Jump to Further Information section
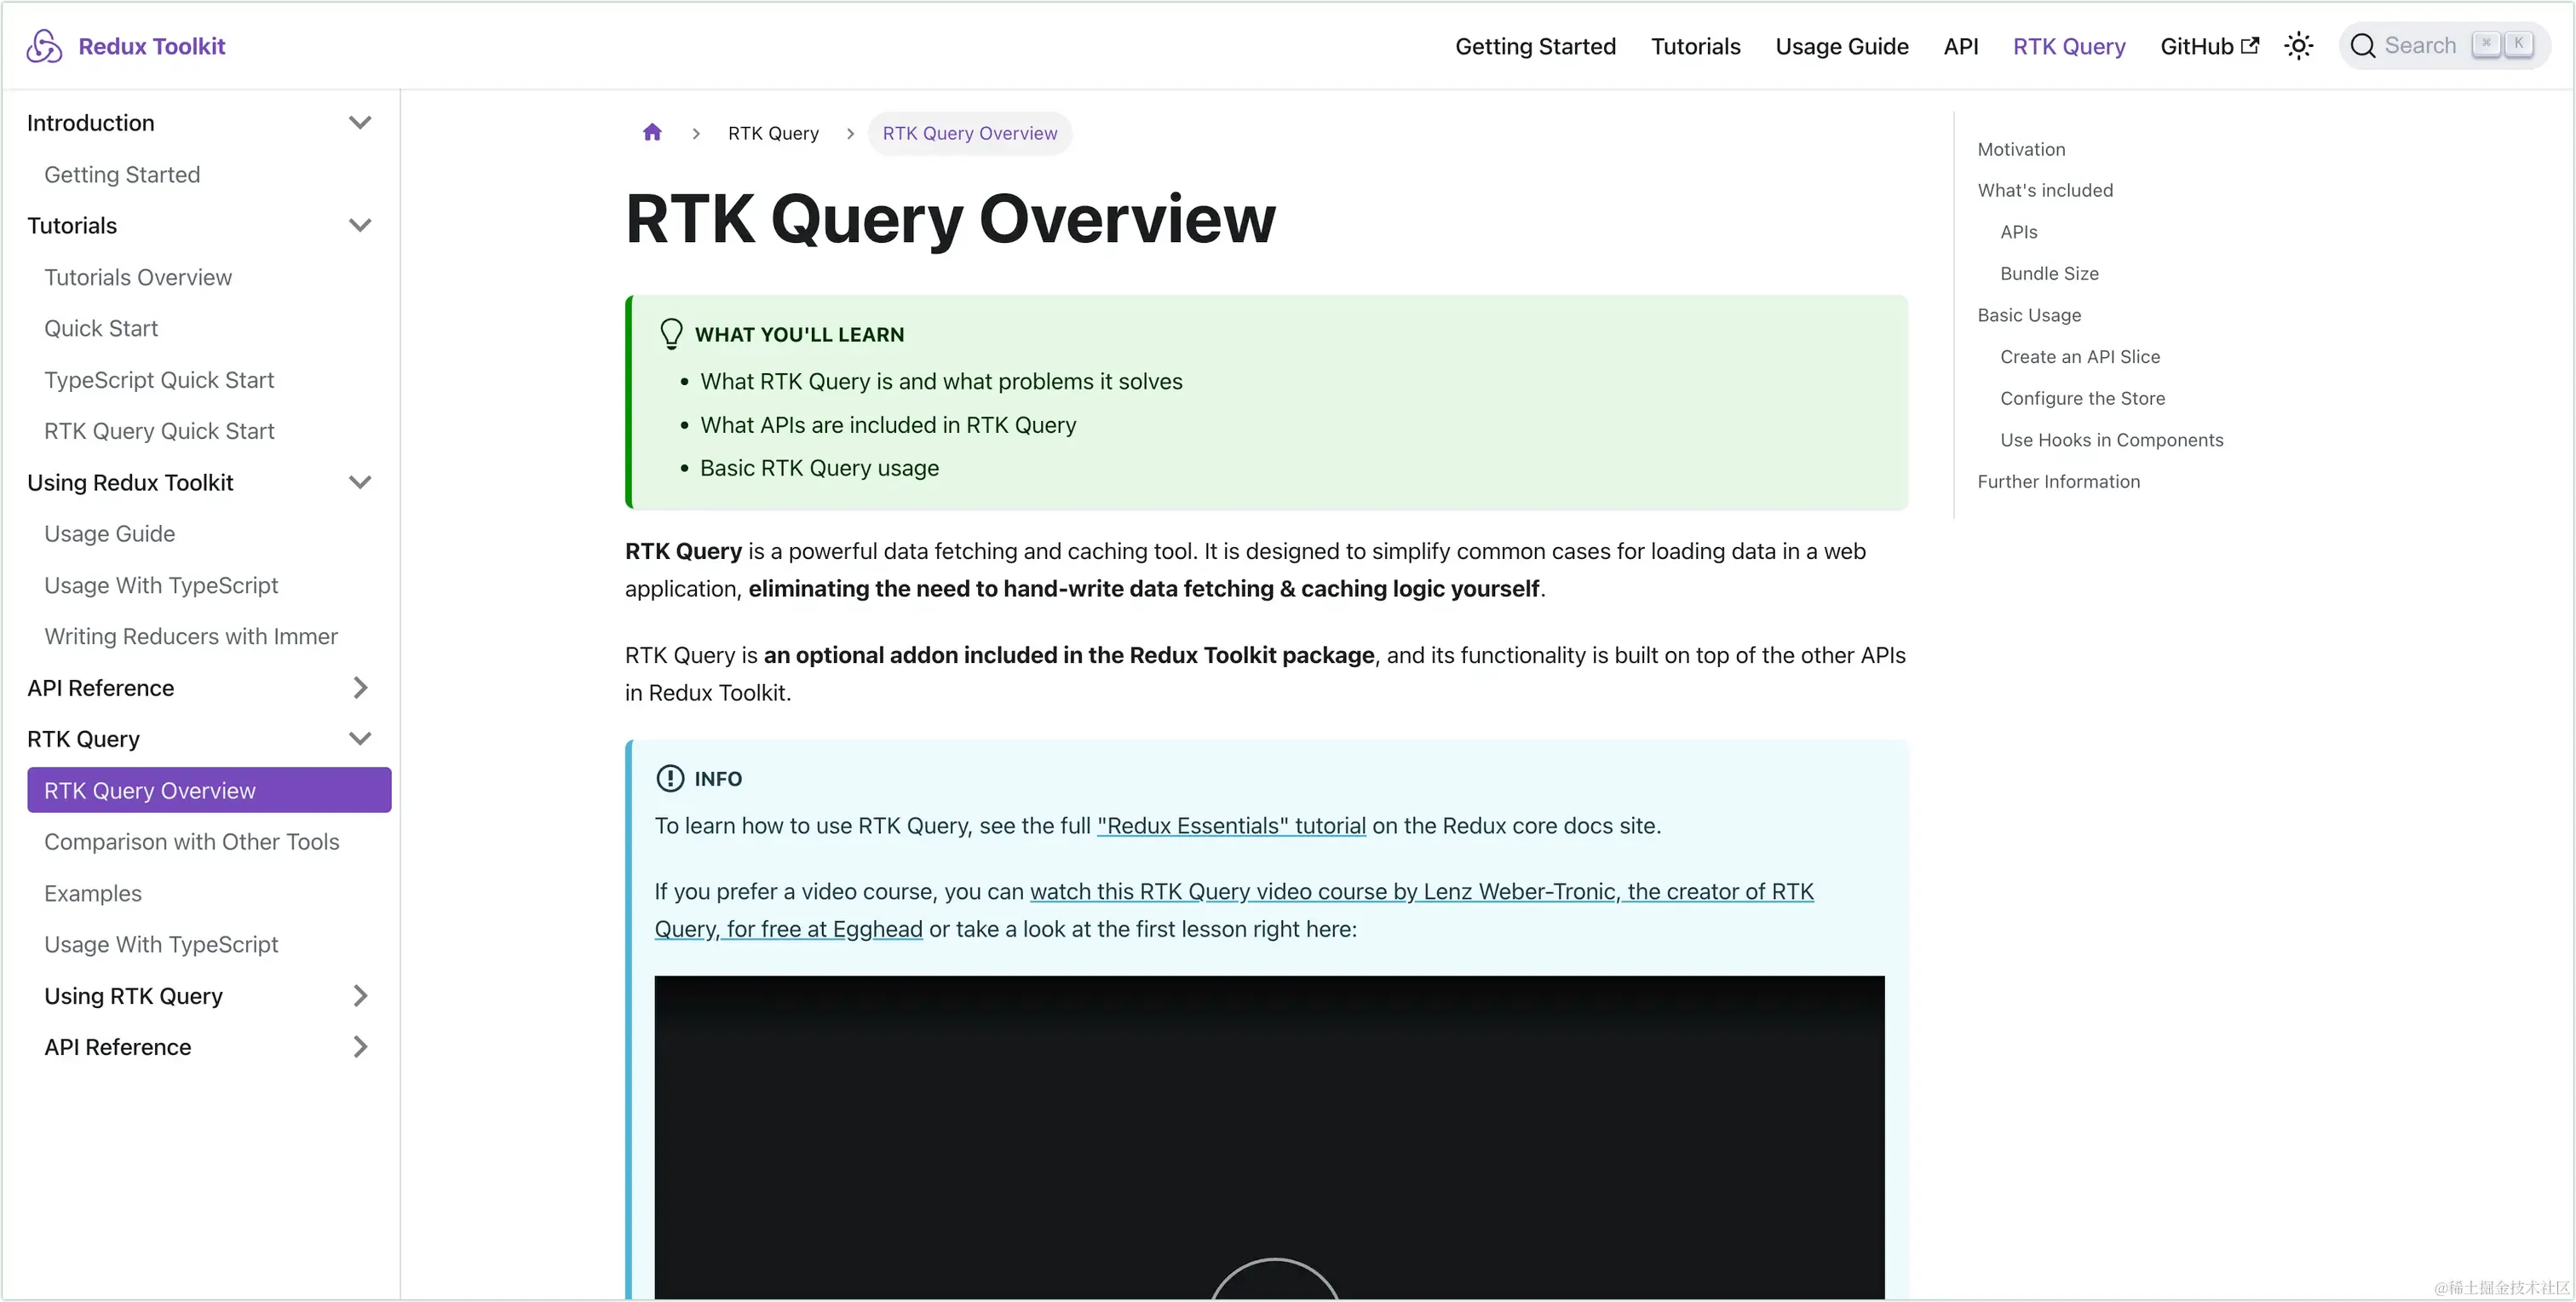 [2058, 481]
